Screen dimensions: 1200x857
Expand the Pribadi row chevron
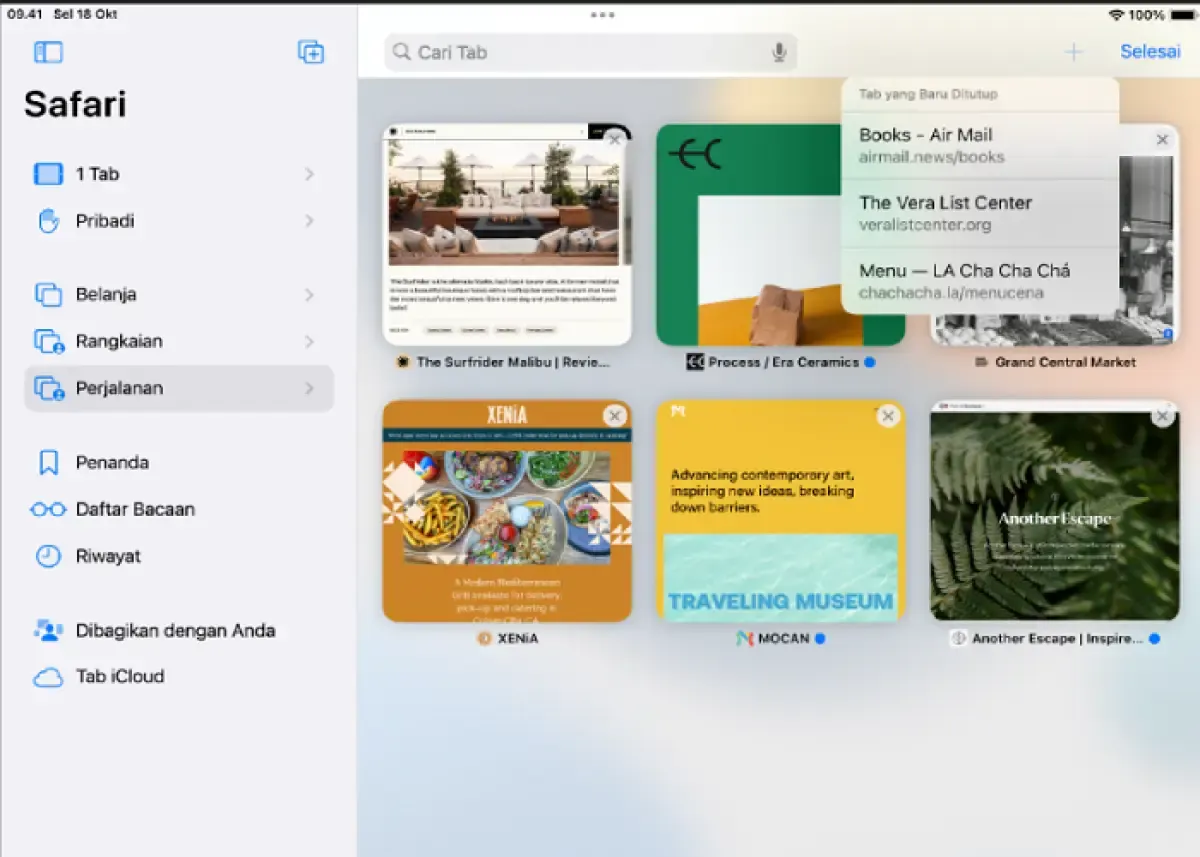click(x=309, y=221)
